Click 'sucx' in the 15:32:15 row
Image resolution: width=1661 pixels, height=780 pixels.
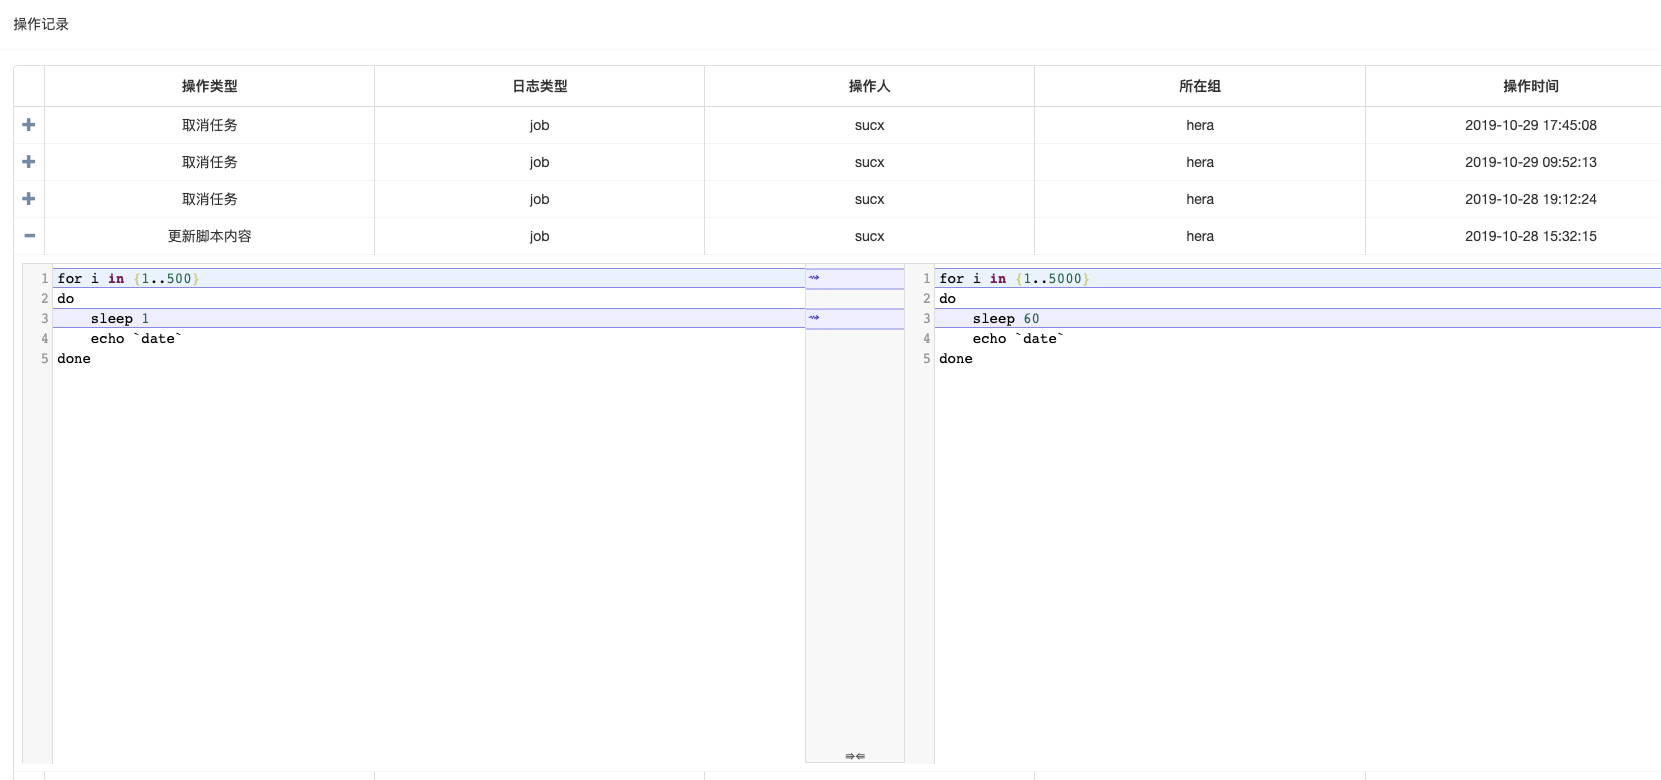(870, 236)
